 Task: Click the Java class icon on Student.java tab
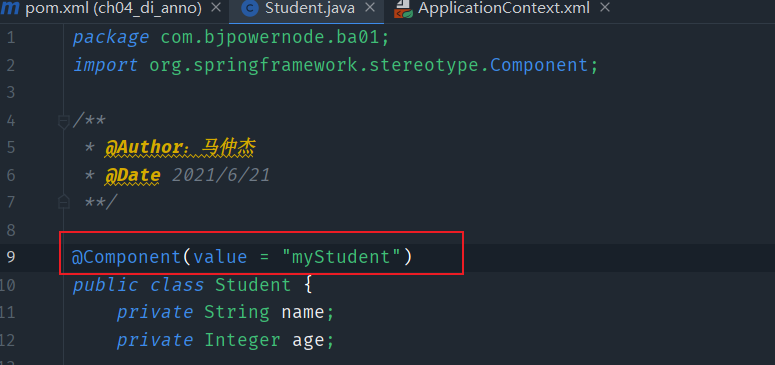[251, 8]
